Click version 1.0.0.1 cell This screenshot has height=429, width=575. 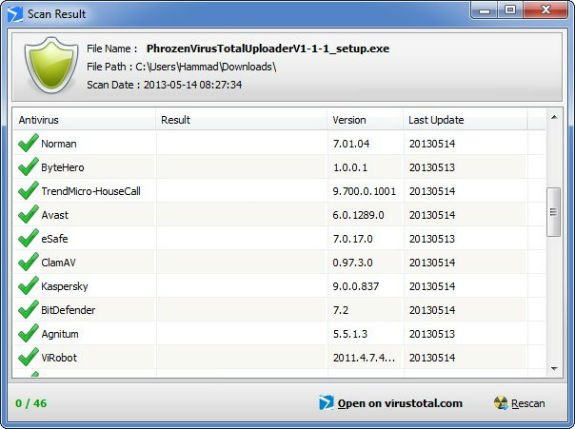[x=350, y=168]
